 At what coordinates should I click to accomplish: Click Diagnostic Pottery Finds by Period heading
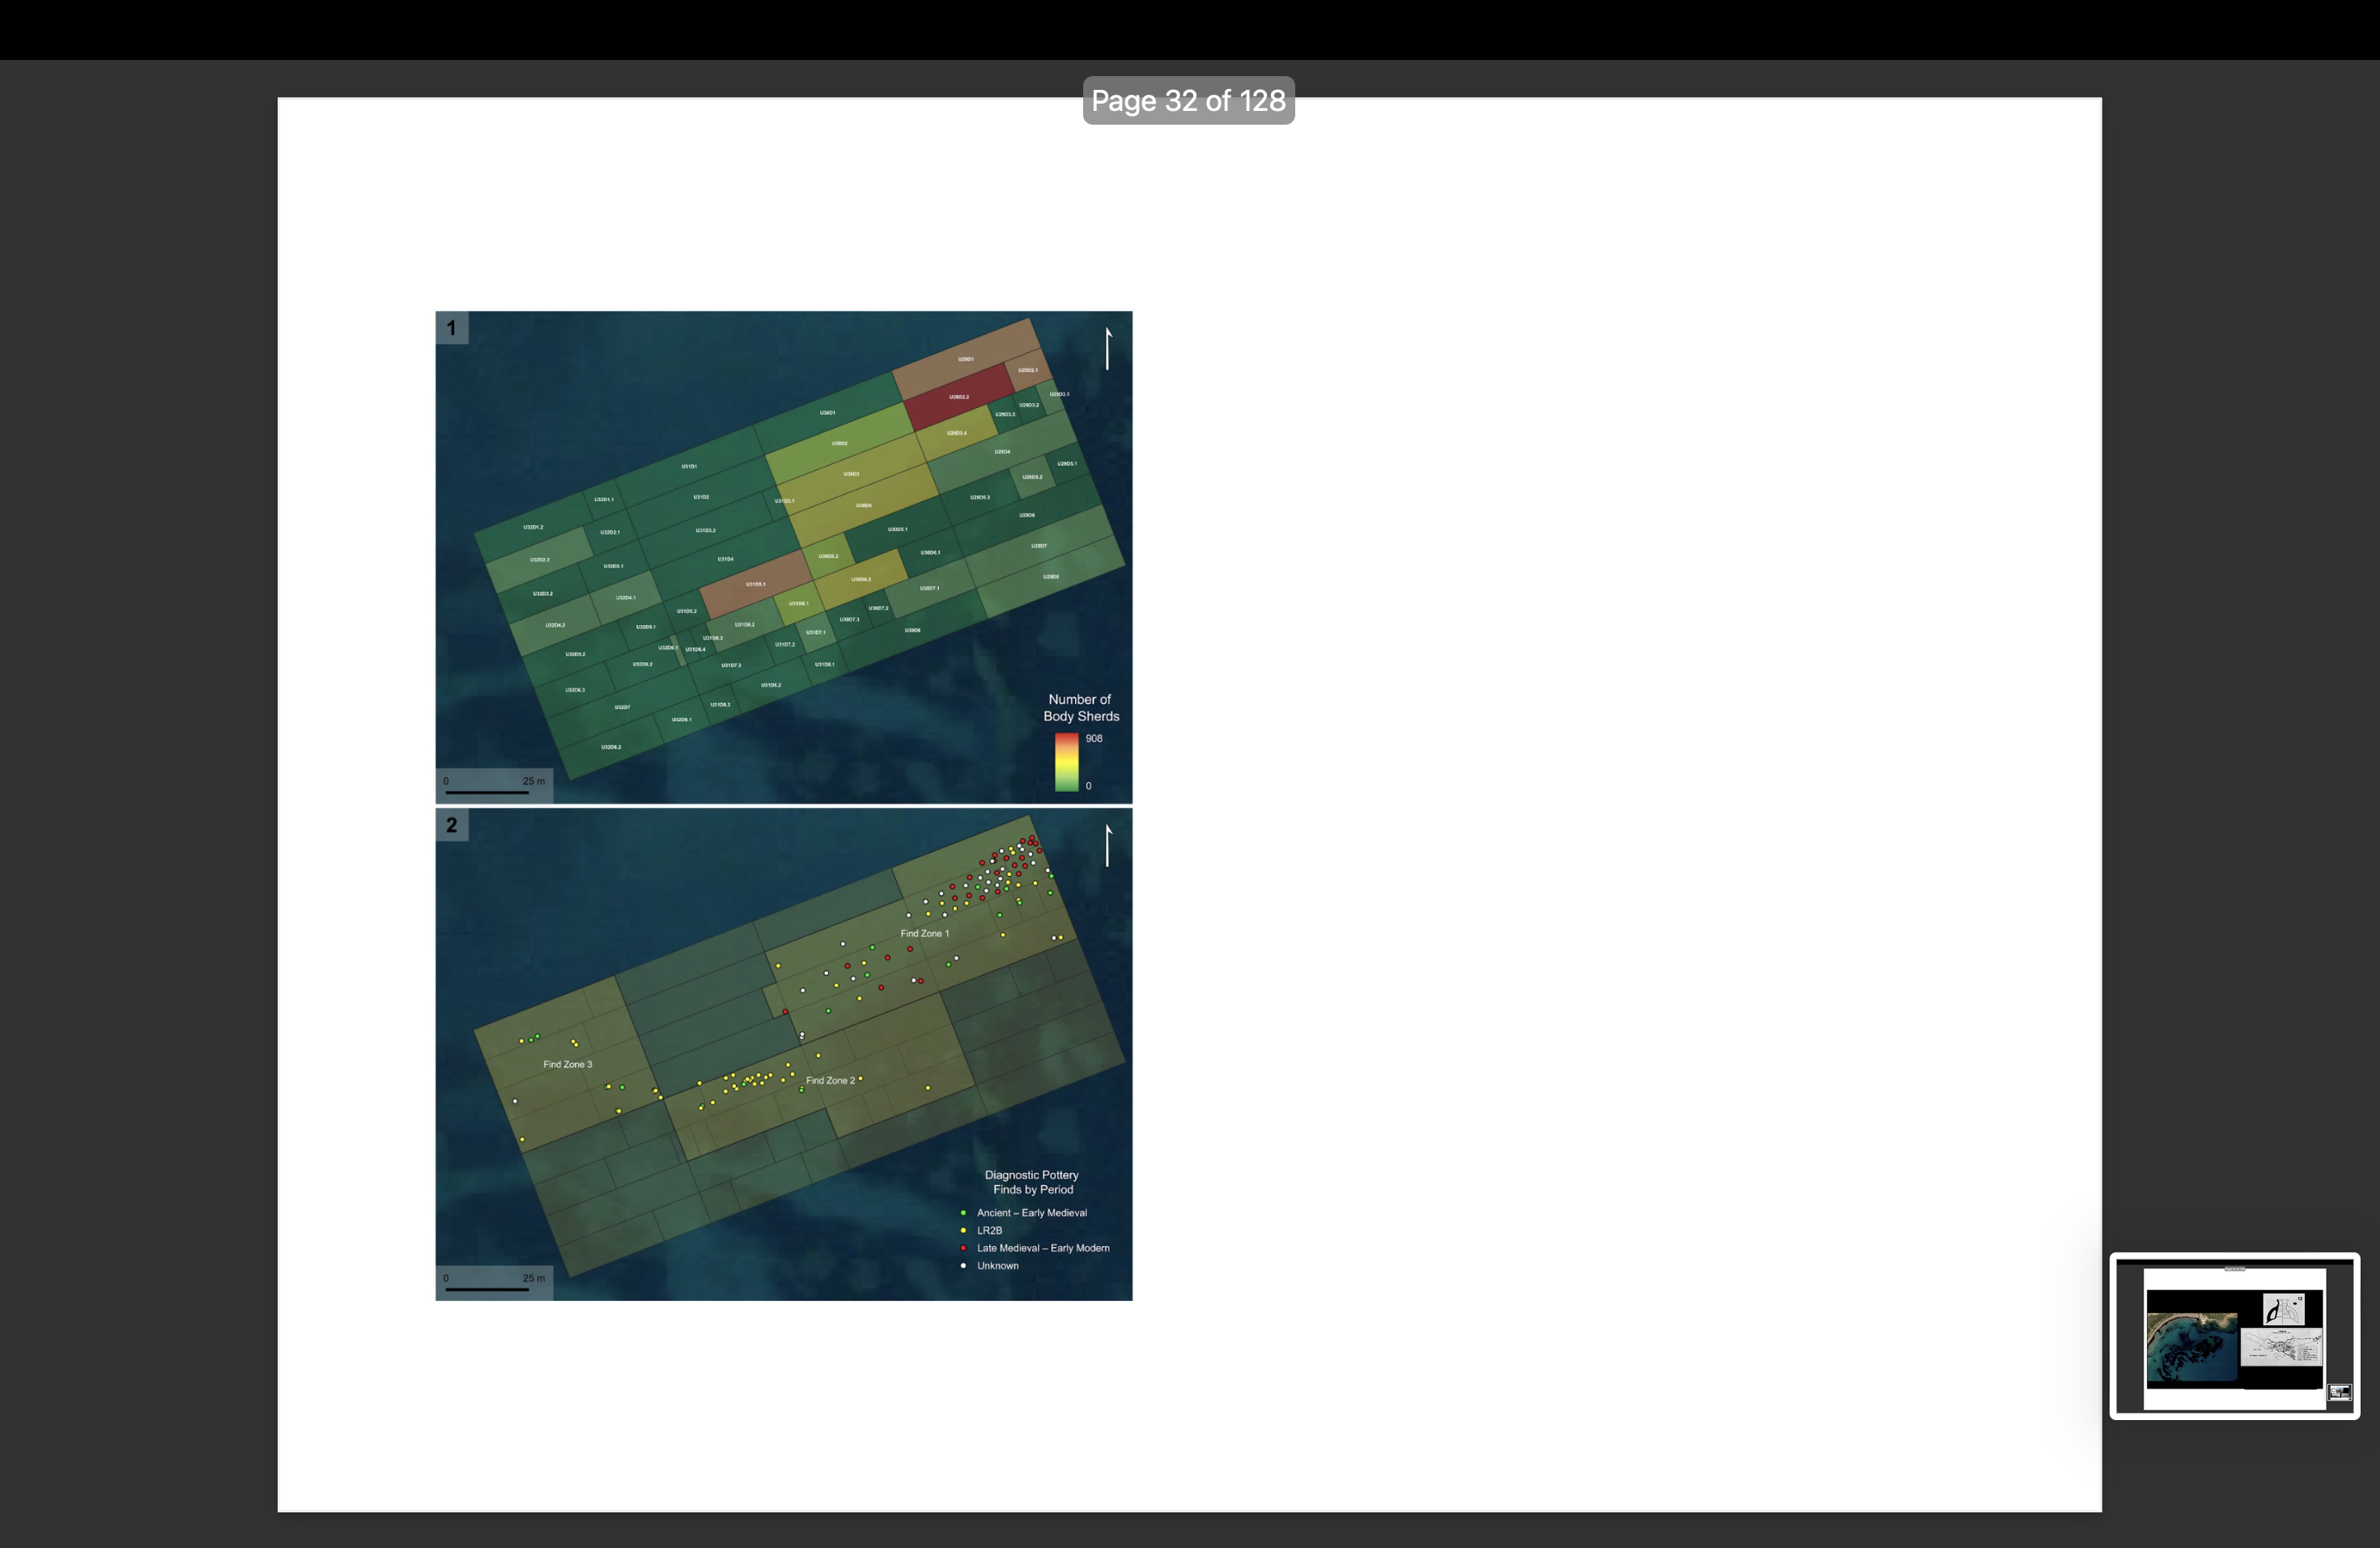pyautogui.click(x=1032, y=1182)
